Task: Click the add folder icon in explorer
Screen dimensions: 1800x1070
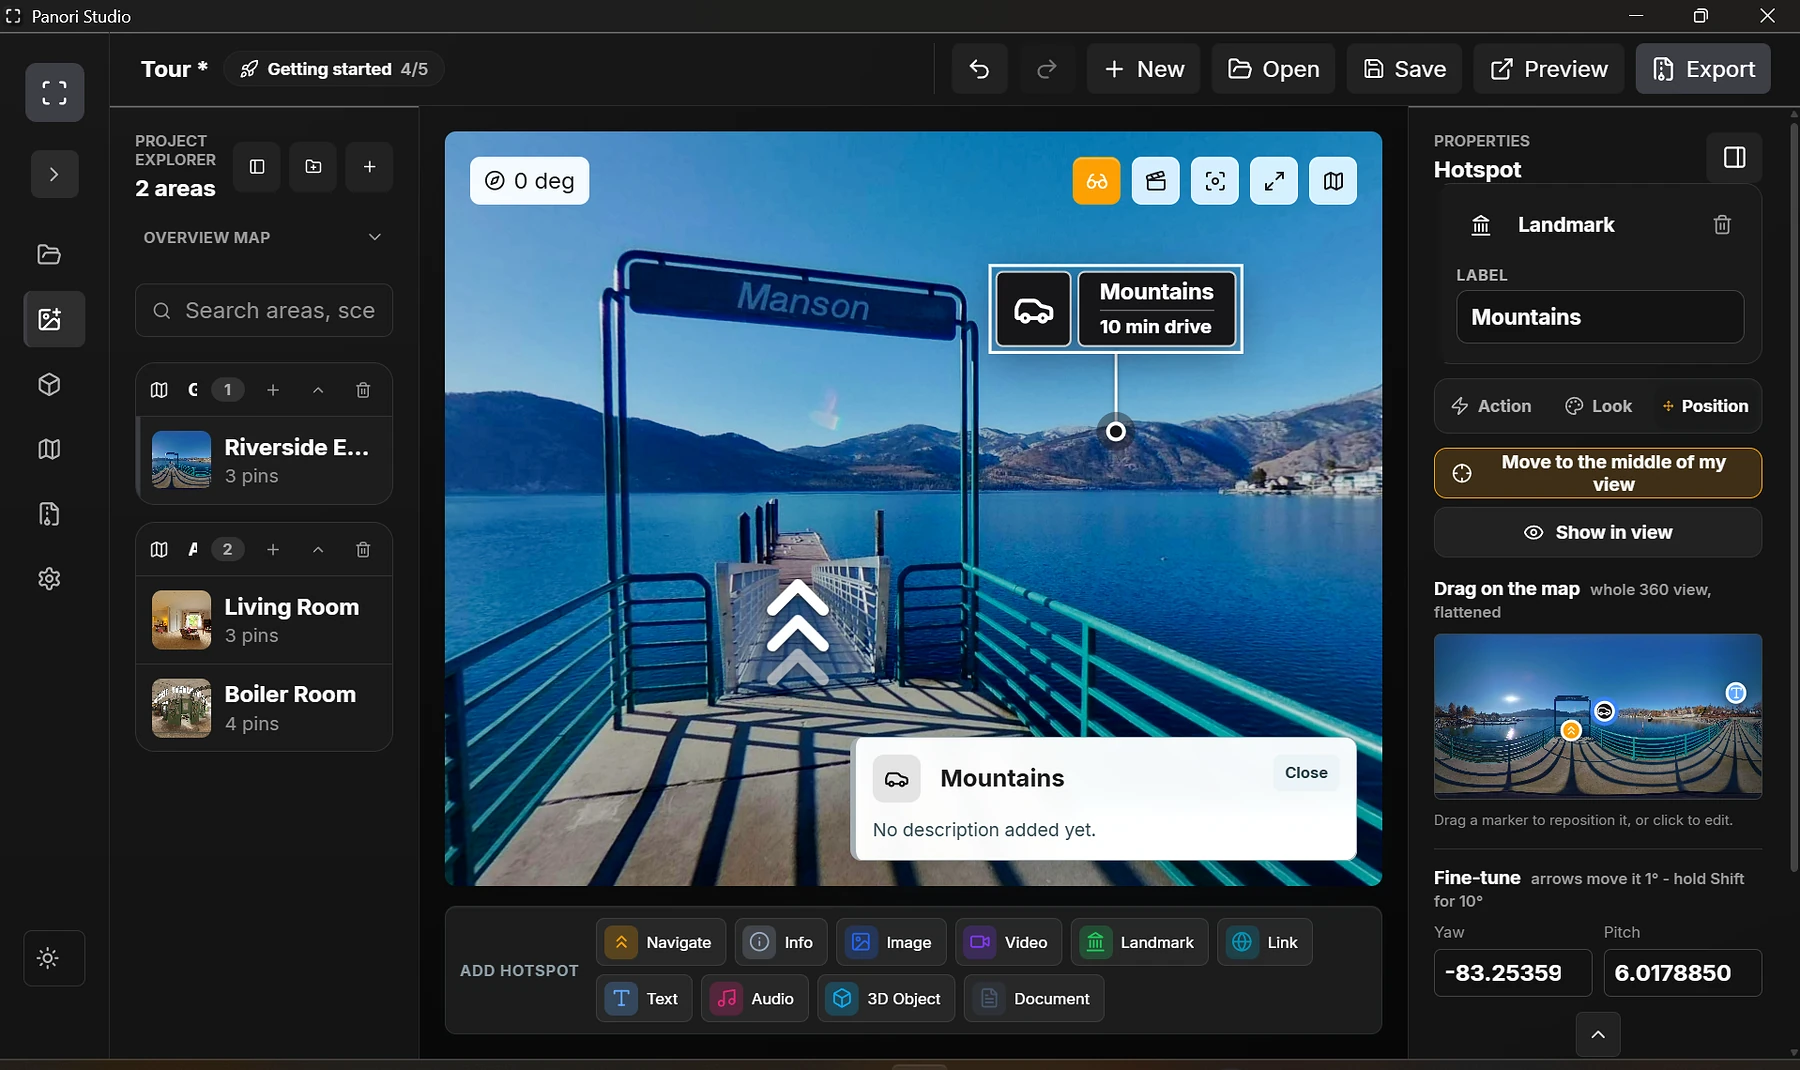Action: point(313,167)
